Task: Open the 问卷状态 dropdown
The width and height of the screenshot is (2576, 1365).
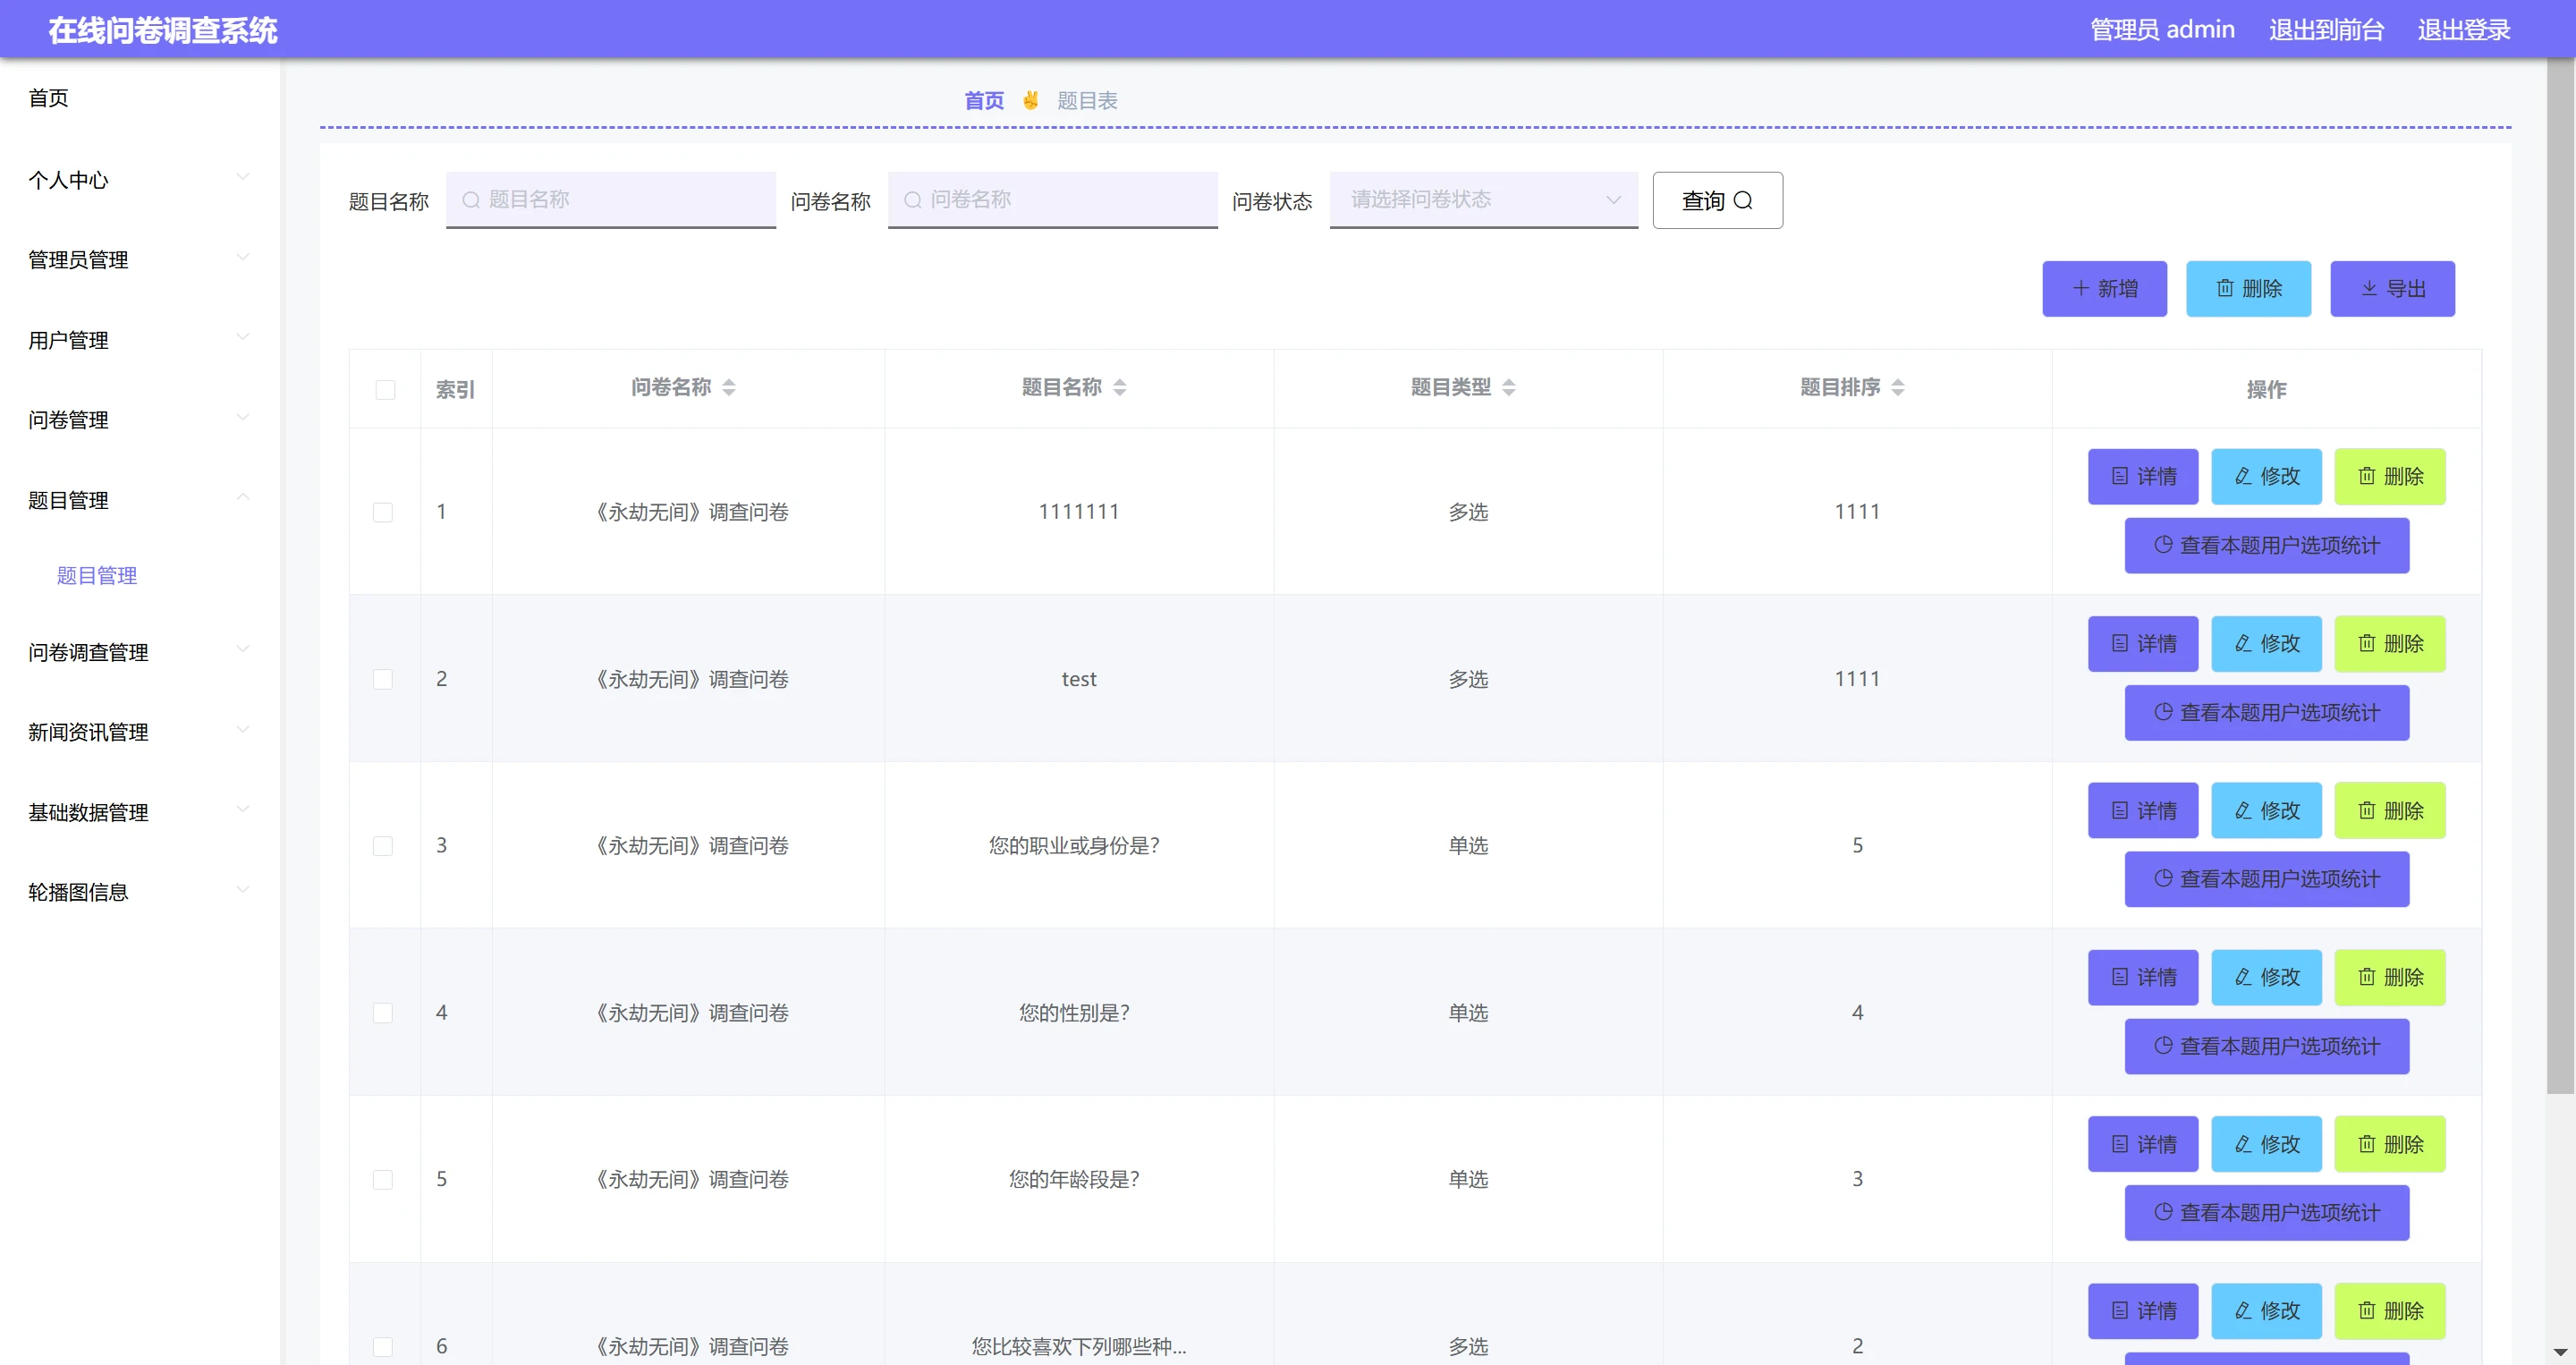Action: [x=1483, y=200]
